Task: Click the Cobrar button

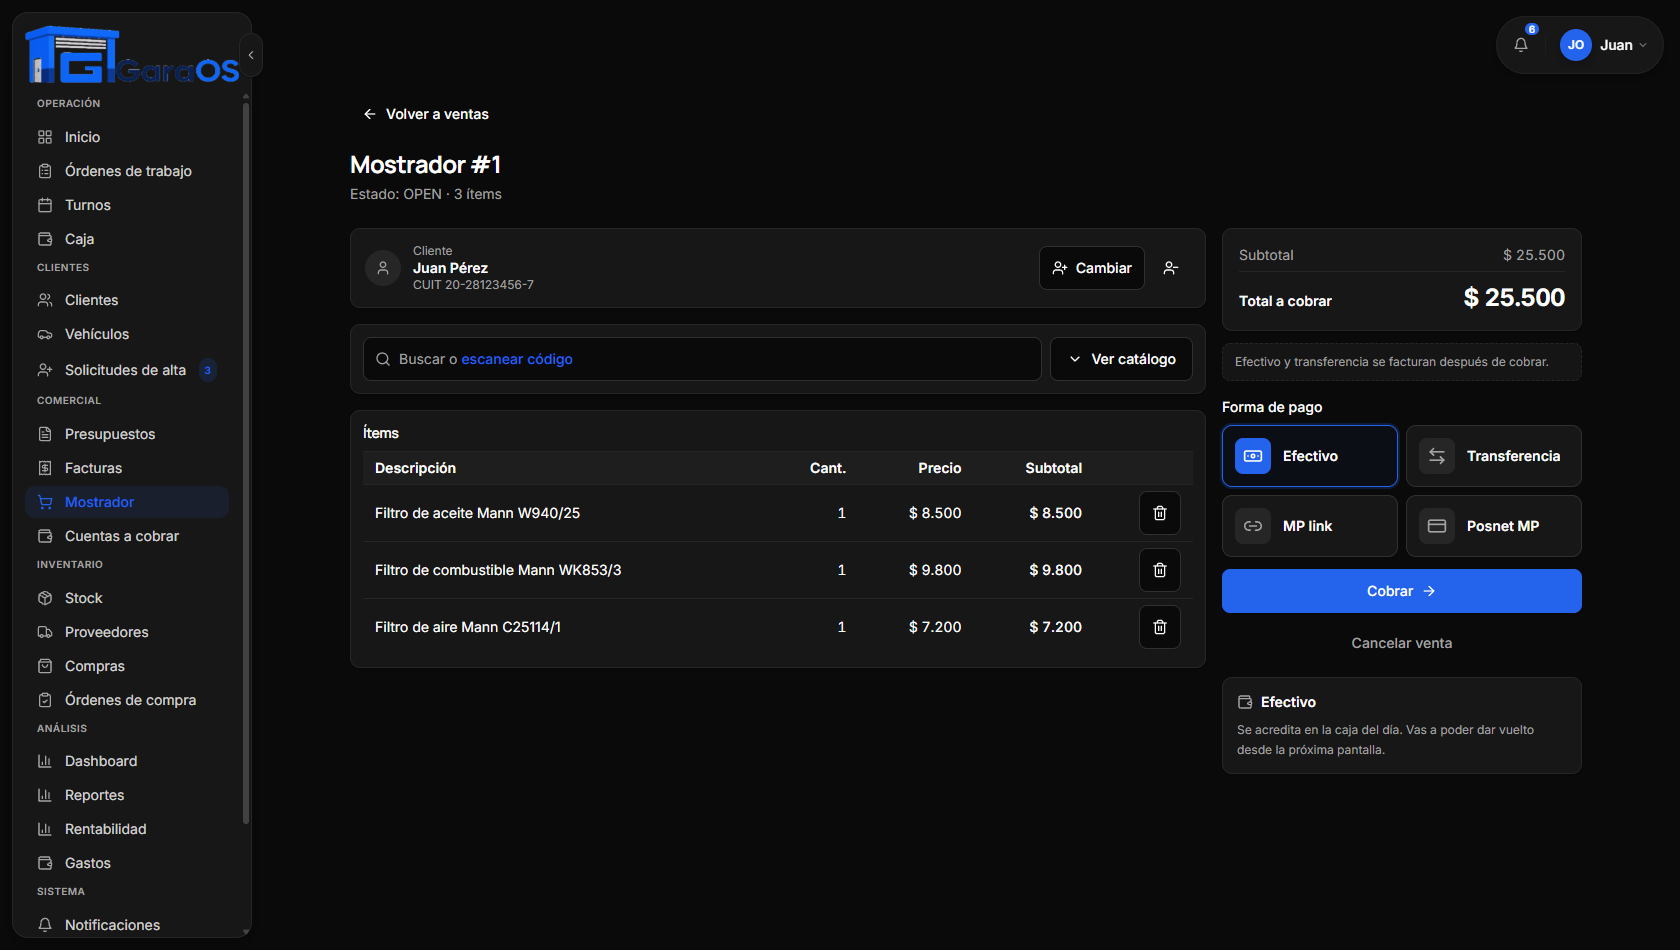Action: [x=1402, y=591]
